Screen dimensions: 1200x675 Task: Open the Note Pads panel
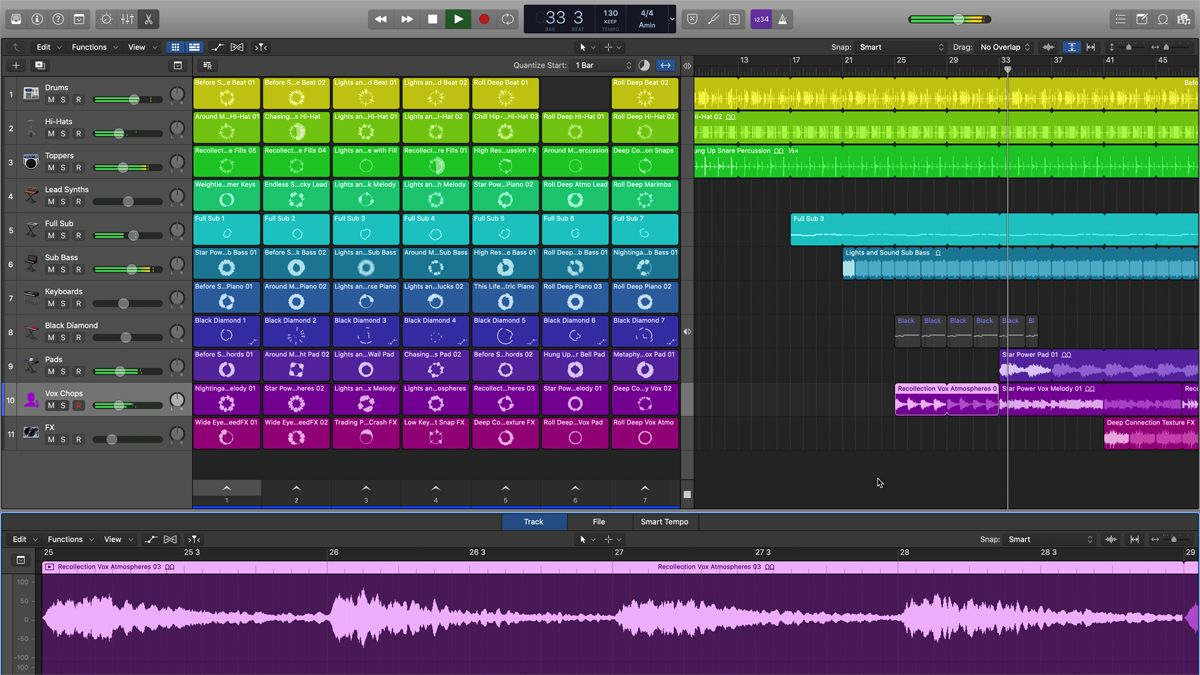tap(1142, 19)
